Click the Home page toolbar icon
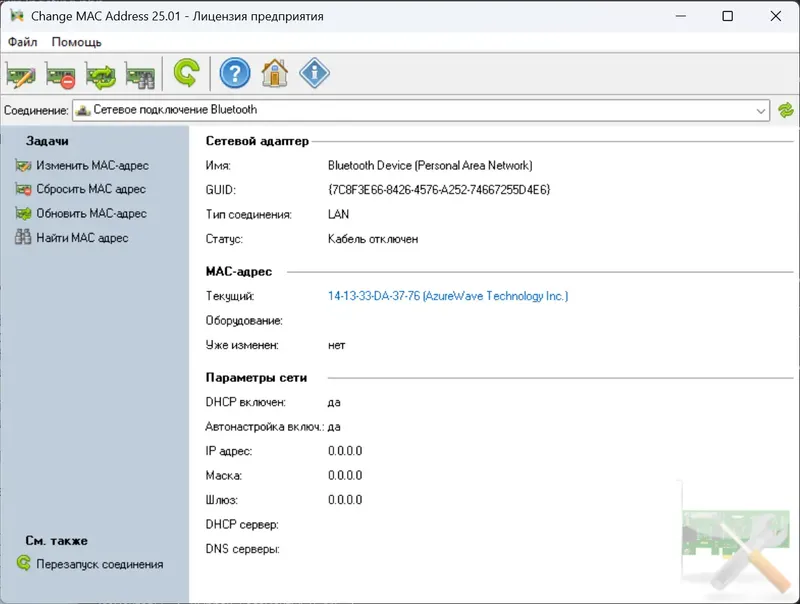The width and height of the screenshot is (800, 604). 273,74
